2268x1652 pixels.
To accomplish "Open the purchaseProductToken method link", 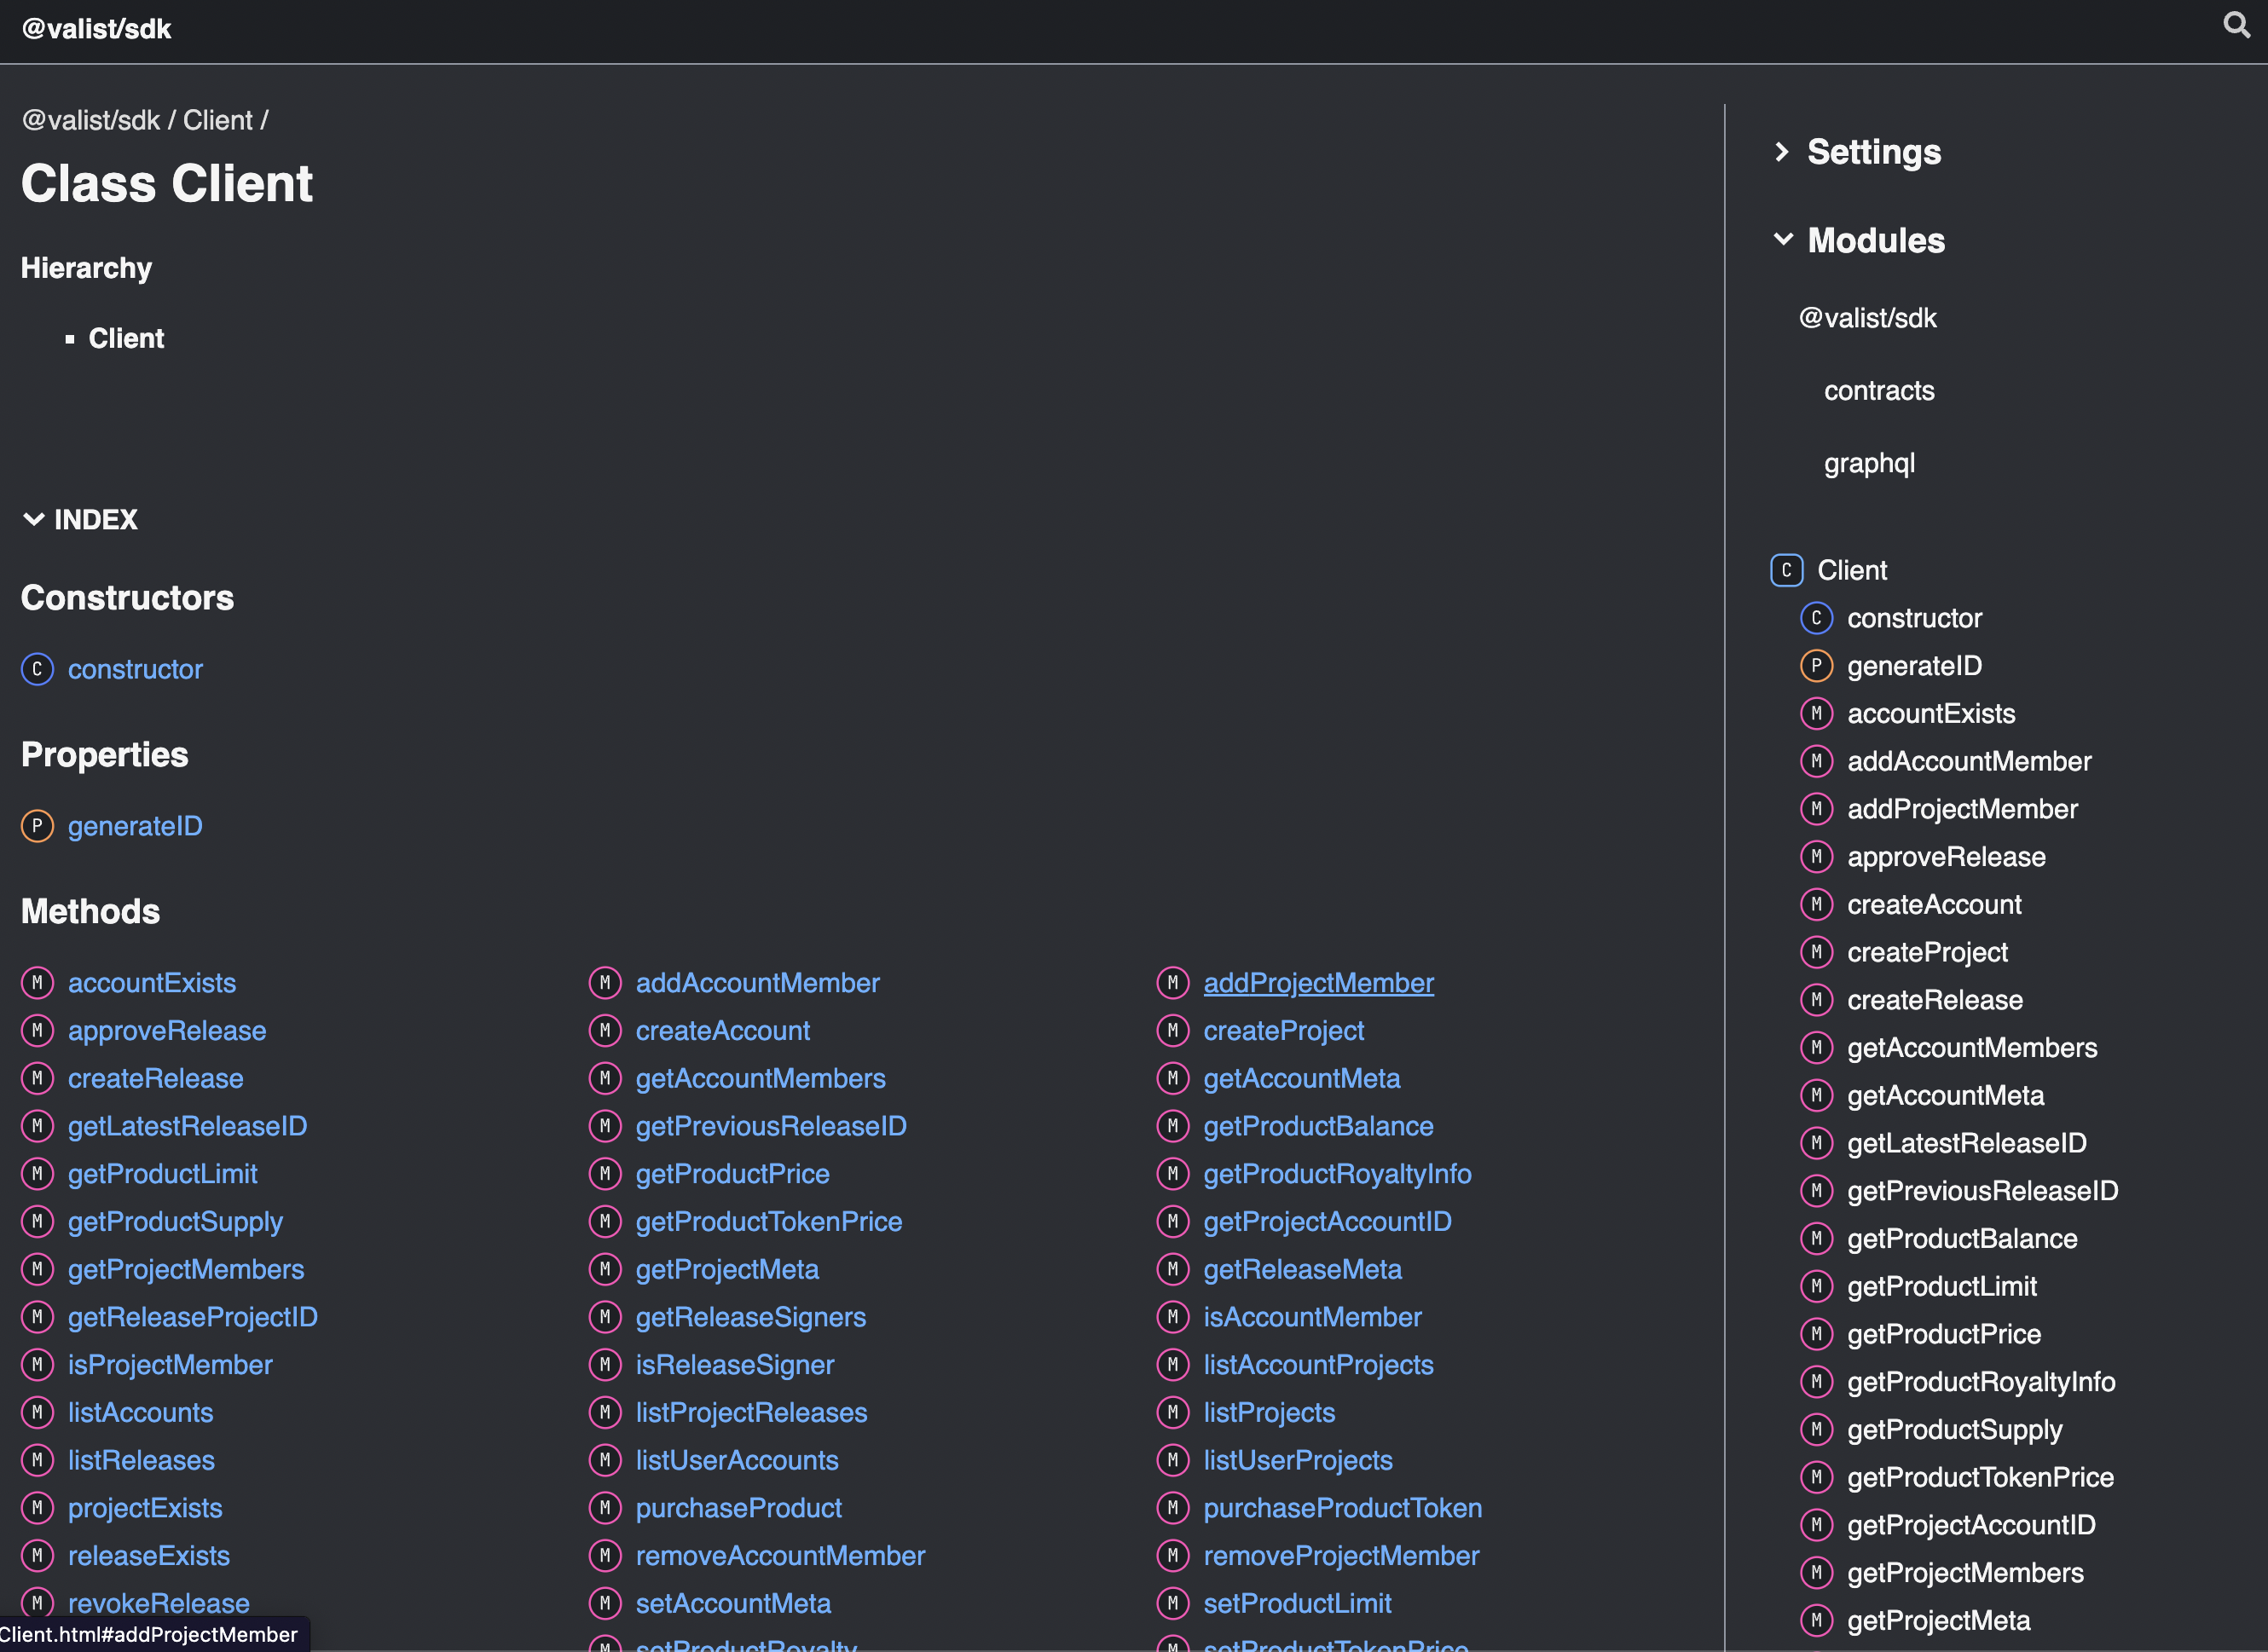I will coord(1342,1508).
